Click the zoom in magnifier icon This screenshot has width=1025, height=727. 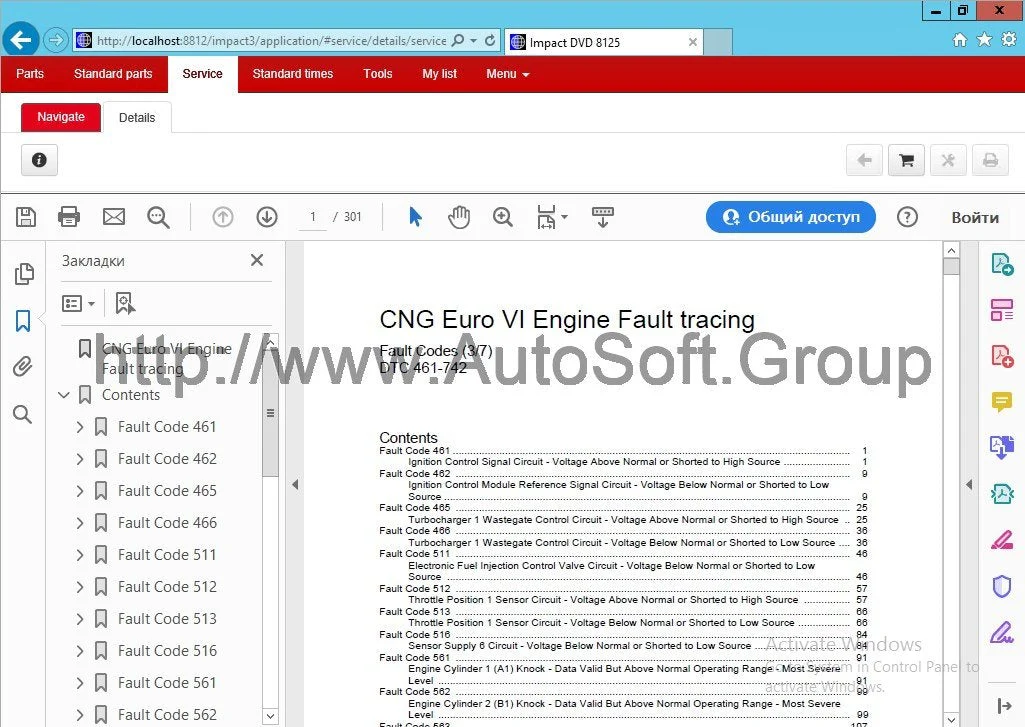[x=502, y=217]
